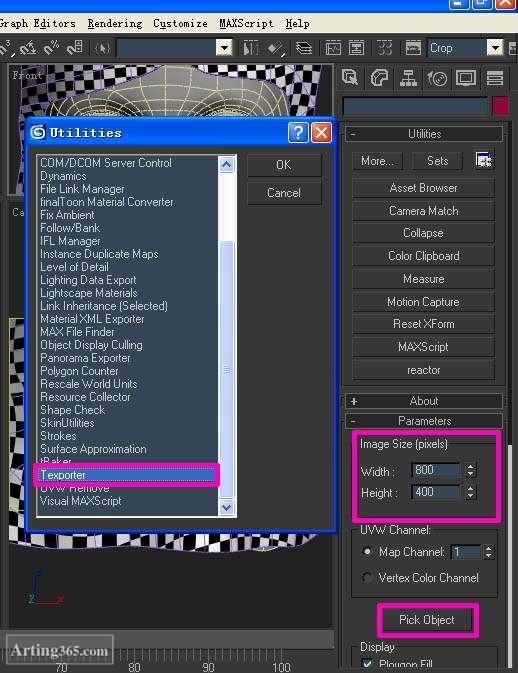
Task: Switch to the Motion command panel tab
Action: click(437, 78)
